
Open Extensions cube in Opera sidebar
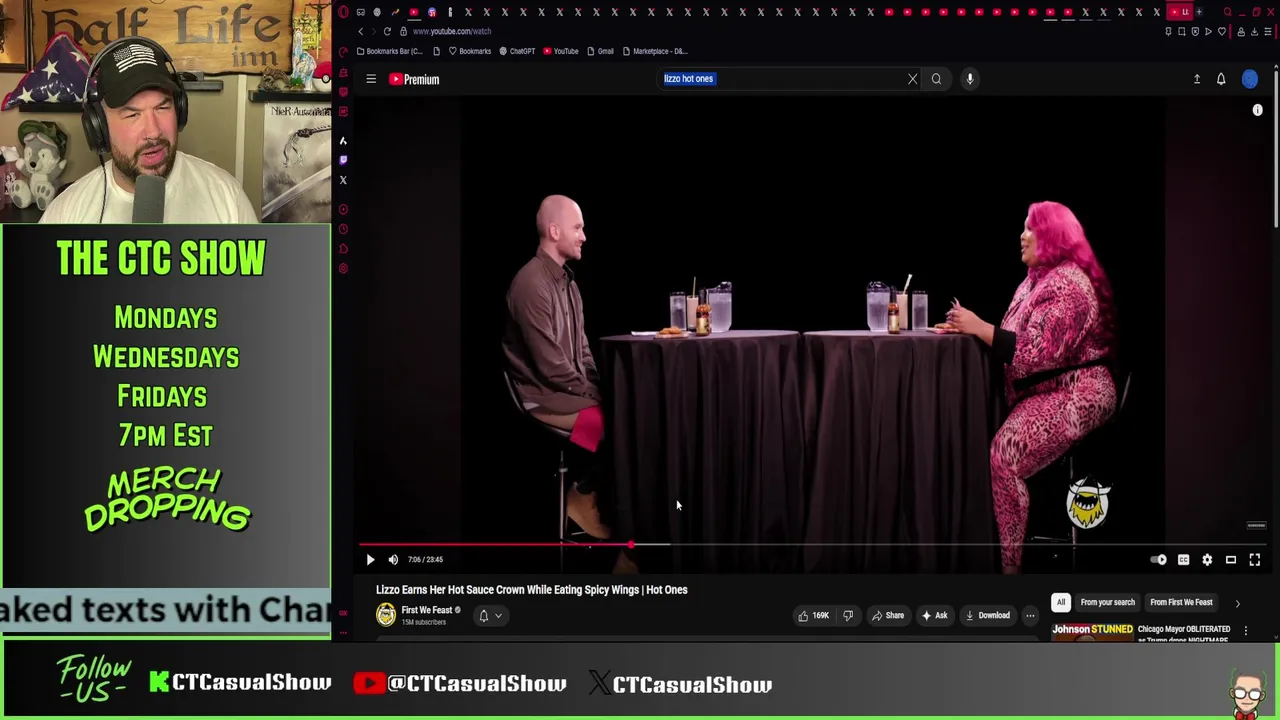(x=343, y=249)
